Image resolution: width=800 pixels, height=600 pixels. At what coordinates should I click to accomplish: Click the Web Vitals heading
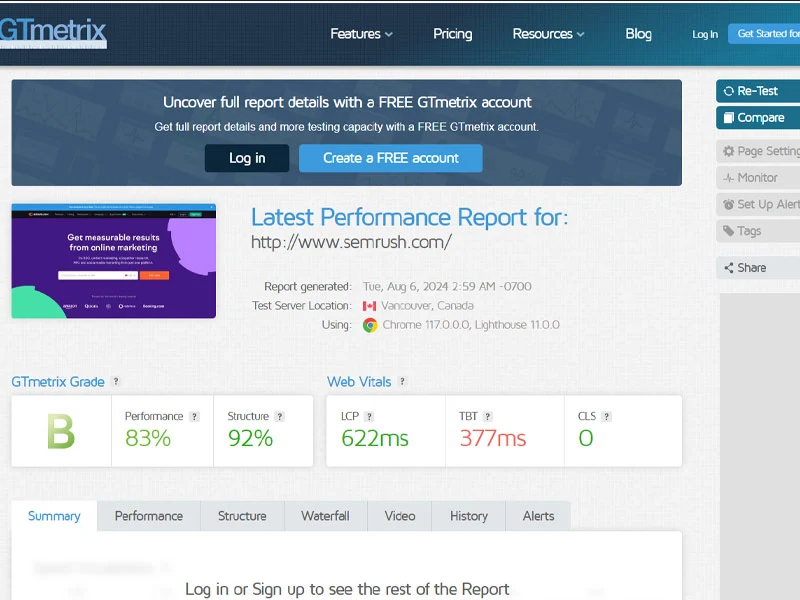point(359,382)
